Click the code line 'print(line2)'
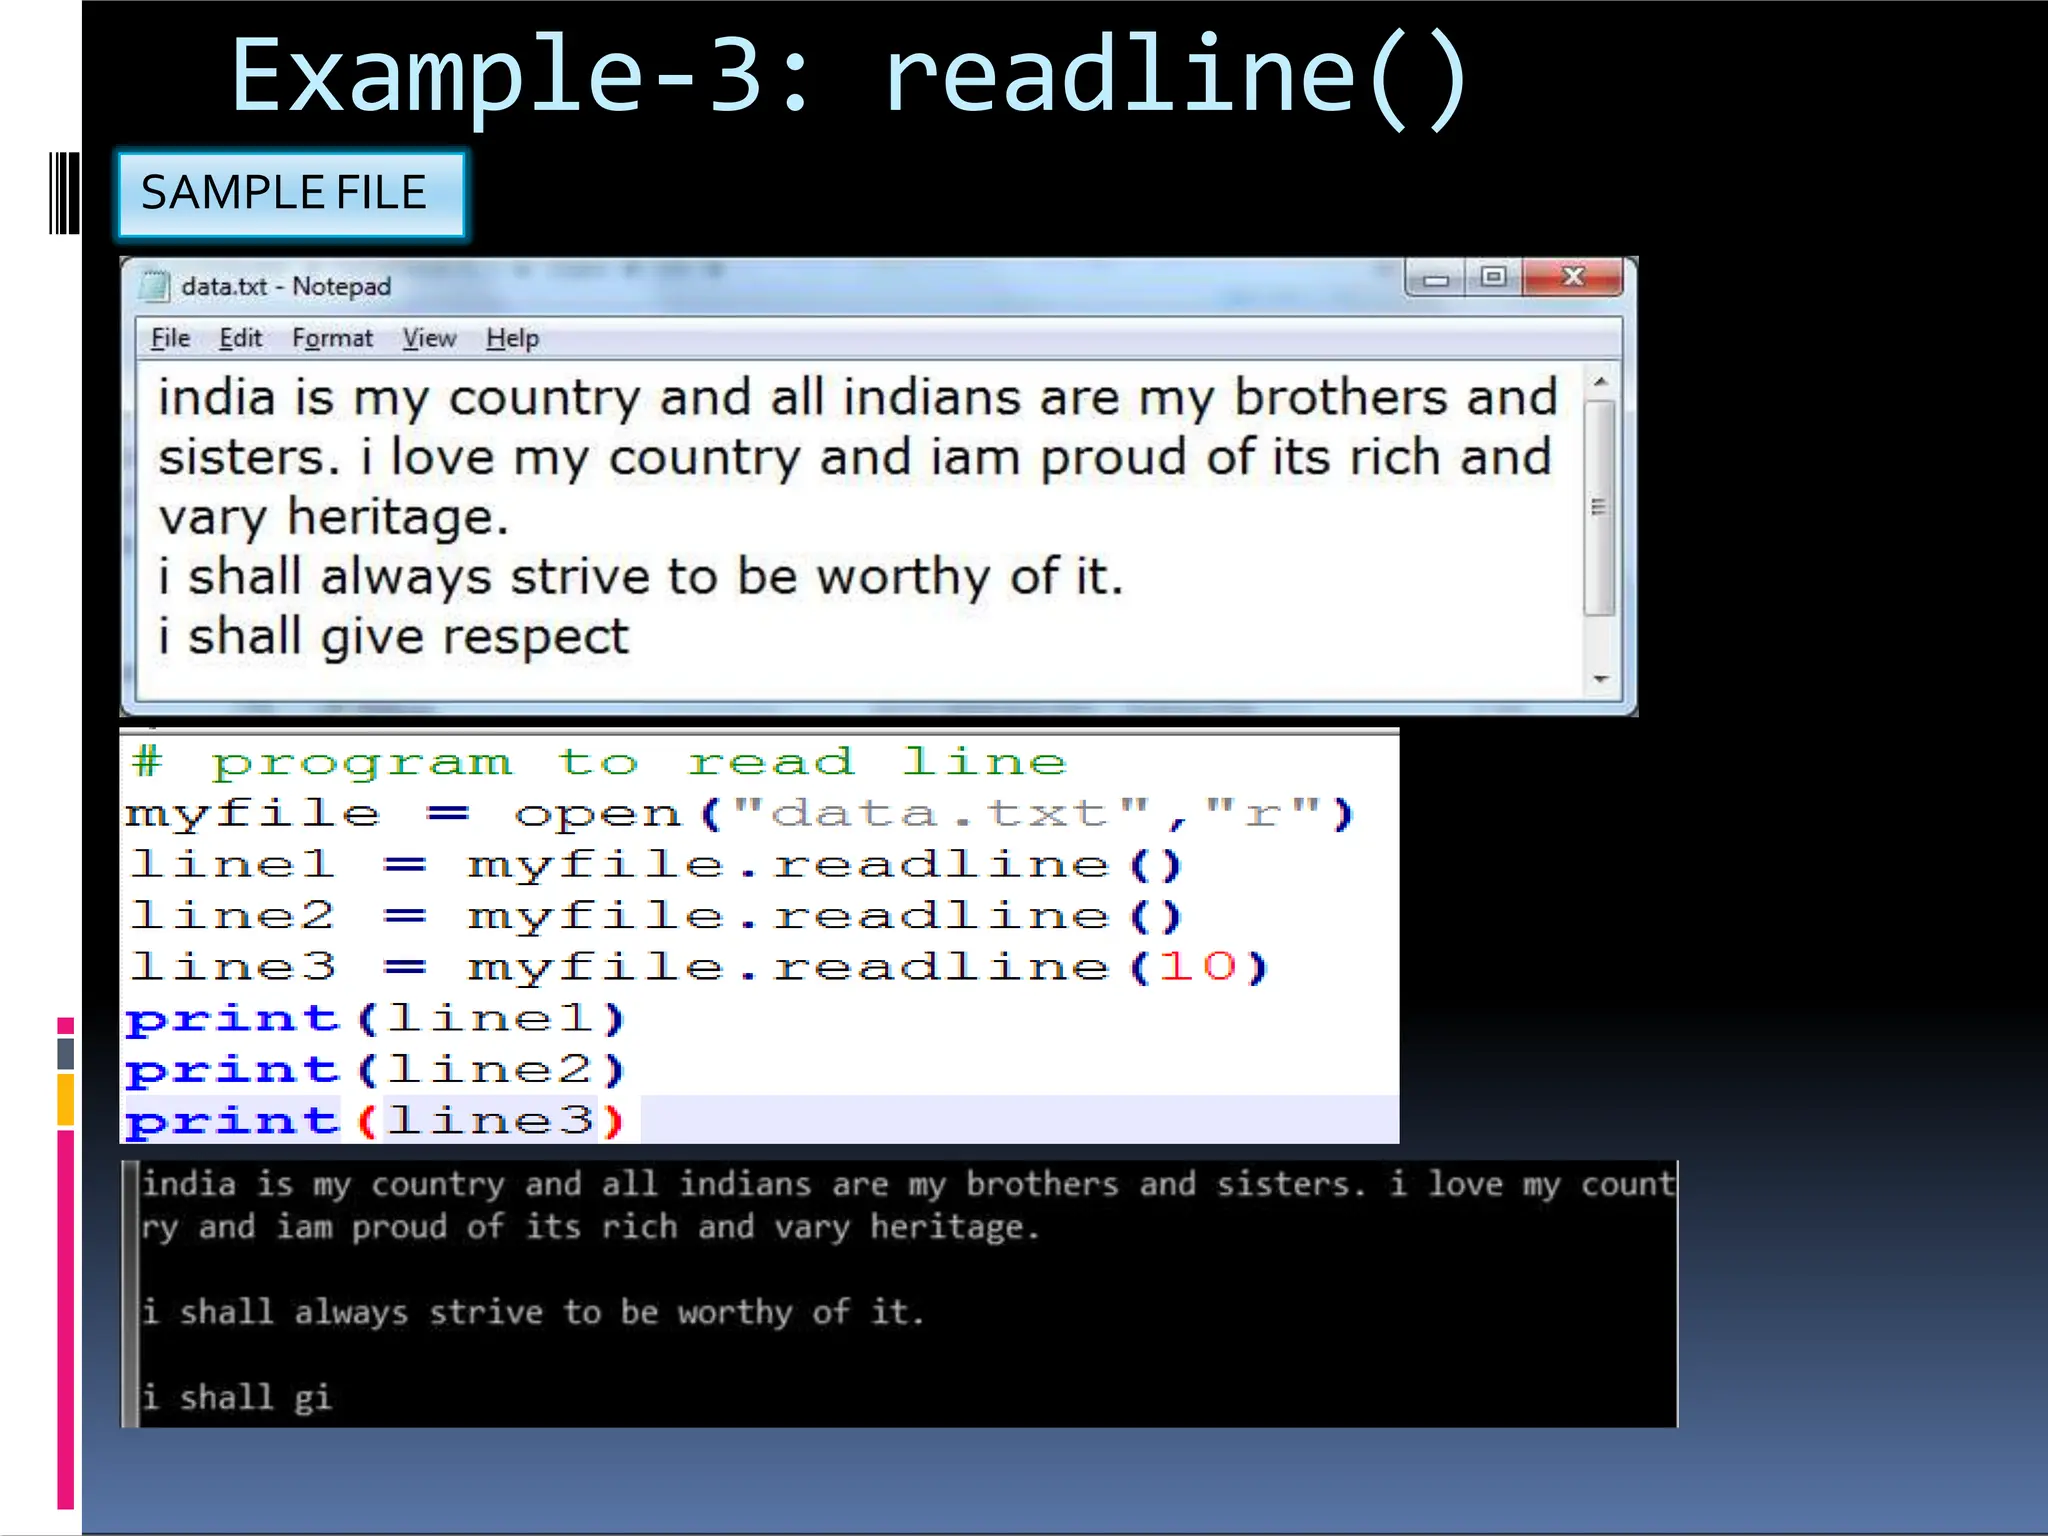This screenshot has height=1536, width=2048. (375, 1070)
